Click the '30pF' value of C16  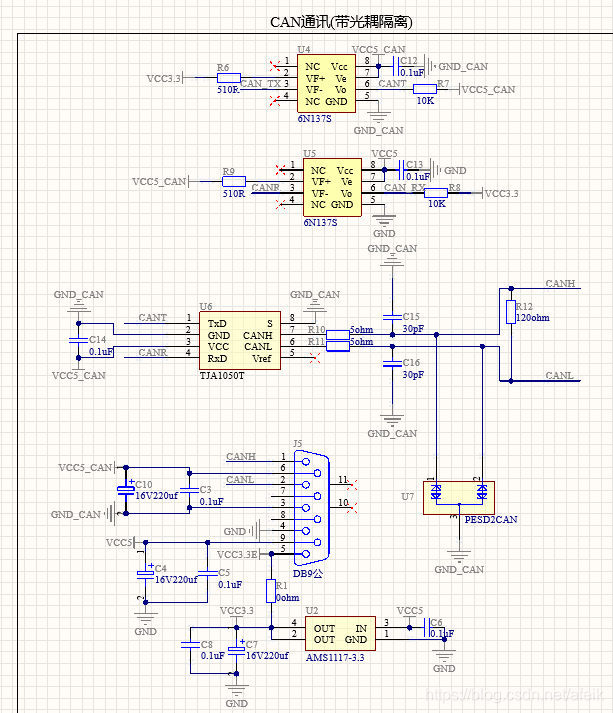tap(413, 375)
